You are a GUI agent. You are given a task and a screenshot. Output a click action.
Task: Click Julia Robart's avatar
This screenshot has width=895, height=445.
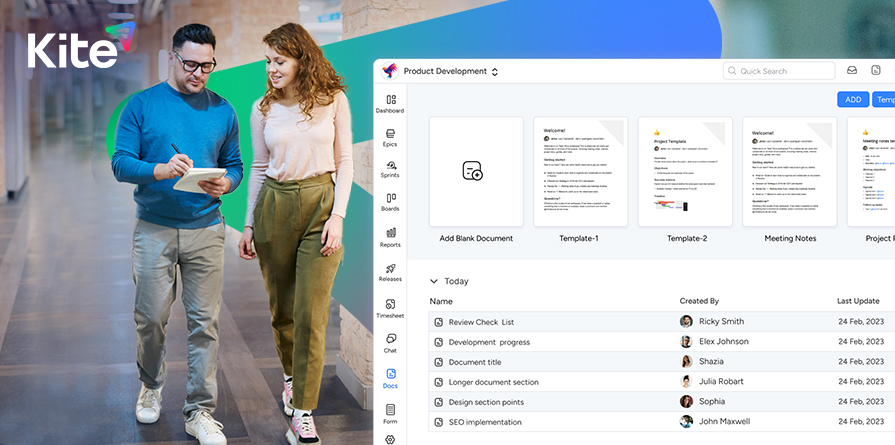686,381
